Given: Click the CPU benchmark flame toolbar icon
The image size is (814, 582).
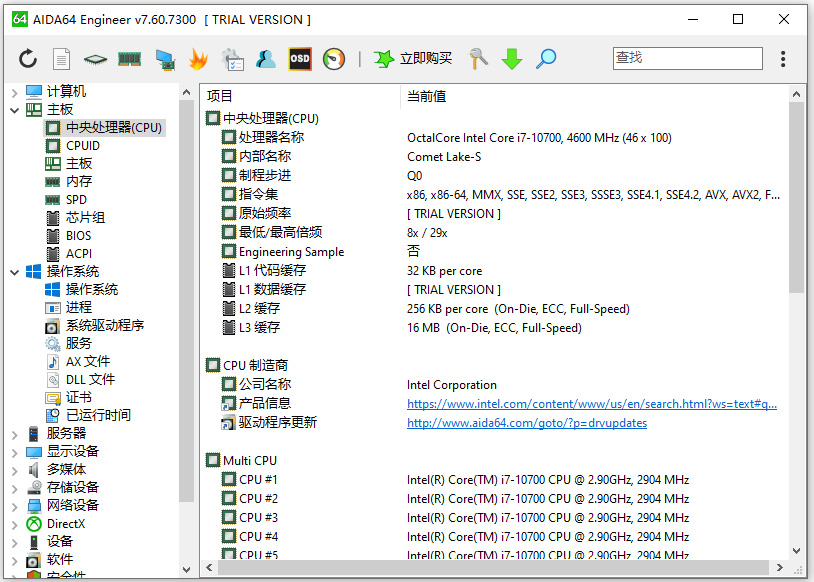Looking at the screenshot, I should click(199, 58).
